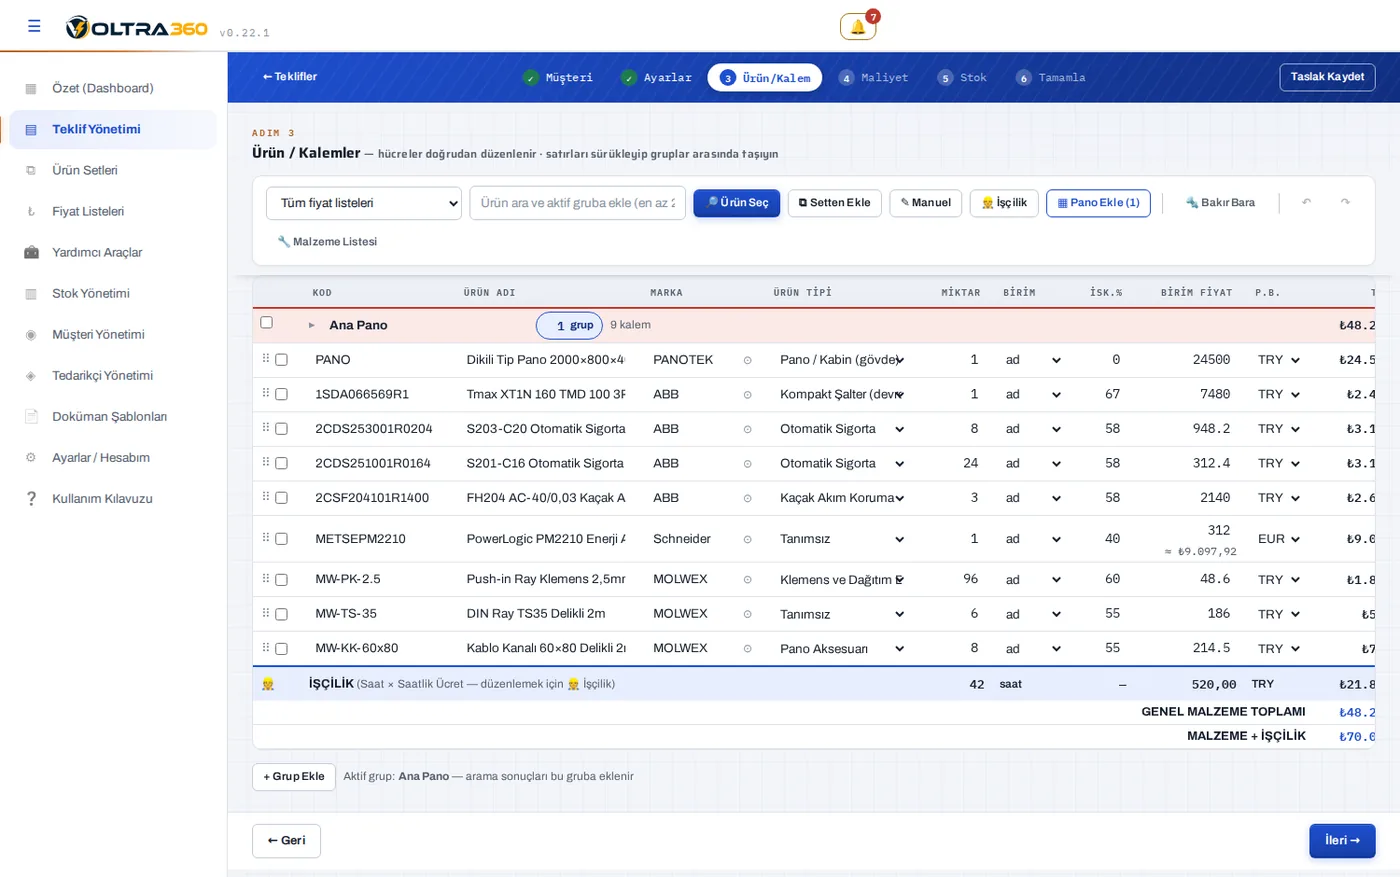Open the Tüm fiyat listeleri dropdown
Screen dimensions: 1400x877
(364, 203)
